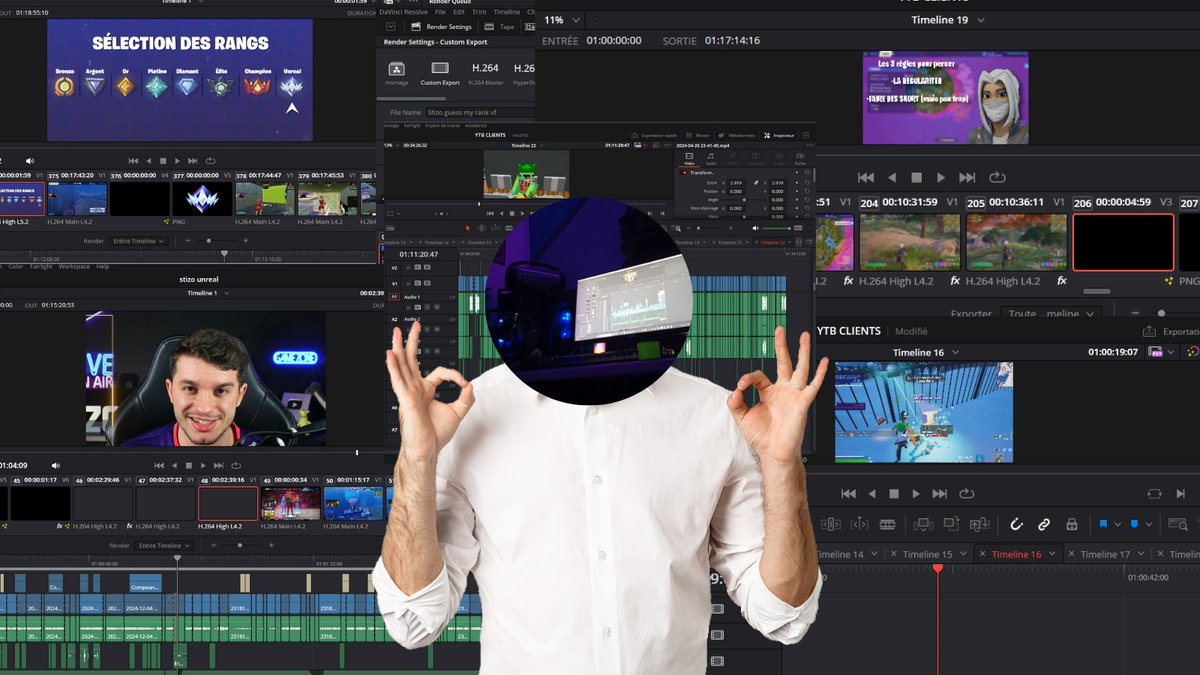
Task: Select insert clip icon in Timeline 16 toolbar
Action: point(923,524)
